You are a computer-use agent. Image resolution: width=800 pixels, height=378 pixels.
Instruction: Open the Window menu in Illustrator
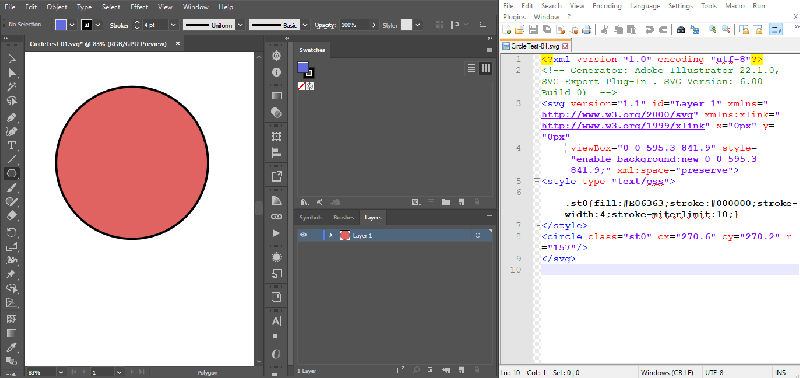pyautogui.click(x=195, y=7)
